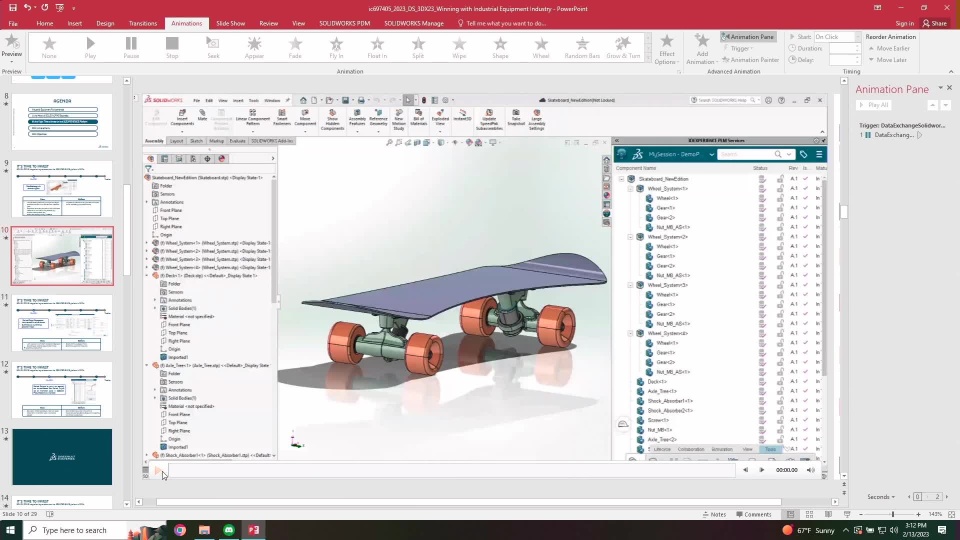Switch to Reading View
The height and width of the screenshot is (540, 960).
tap(828, 514)
